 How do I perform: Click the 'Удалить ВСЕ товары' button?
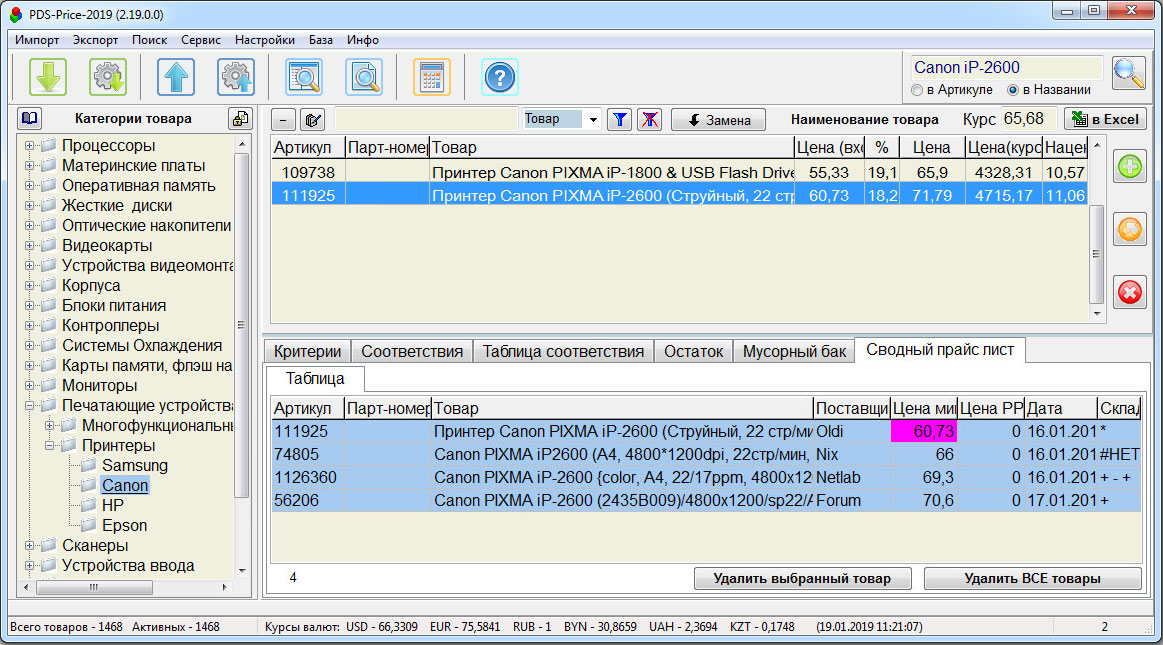1032,578
